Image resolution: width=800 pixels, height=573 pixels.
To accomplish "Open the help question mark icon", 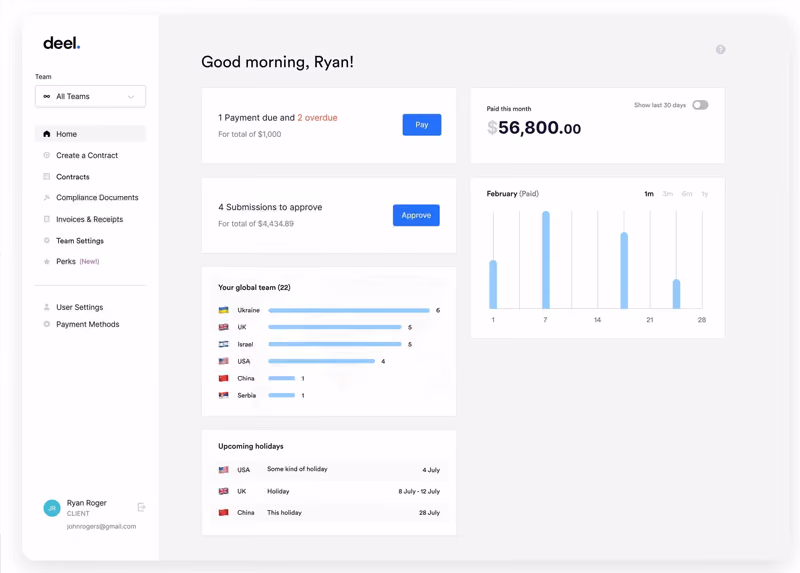I will pos(720,49).
